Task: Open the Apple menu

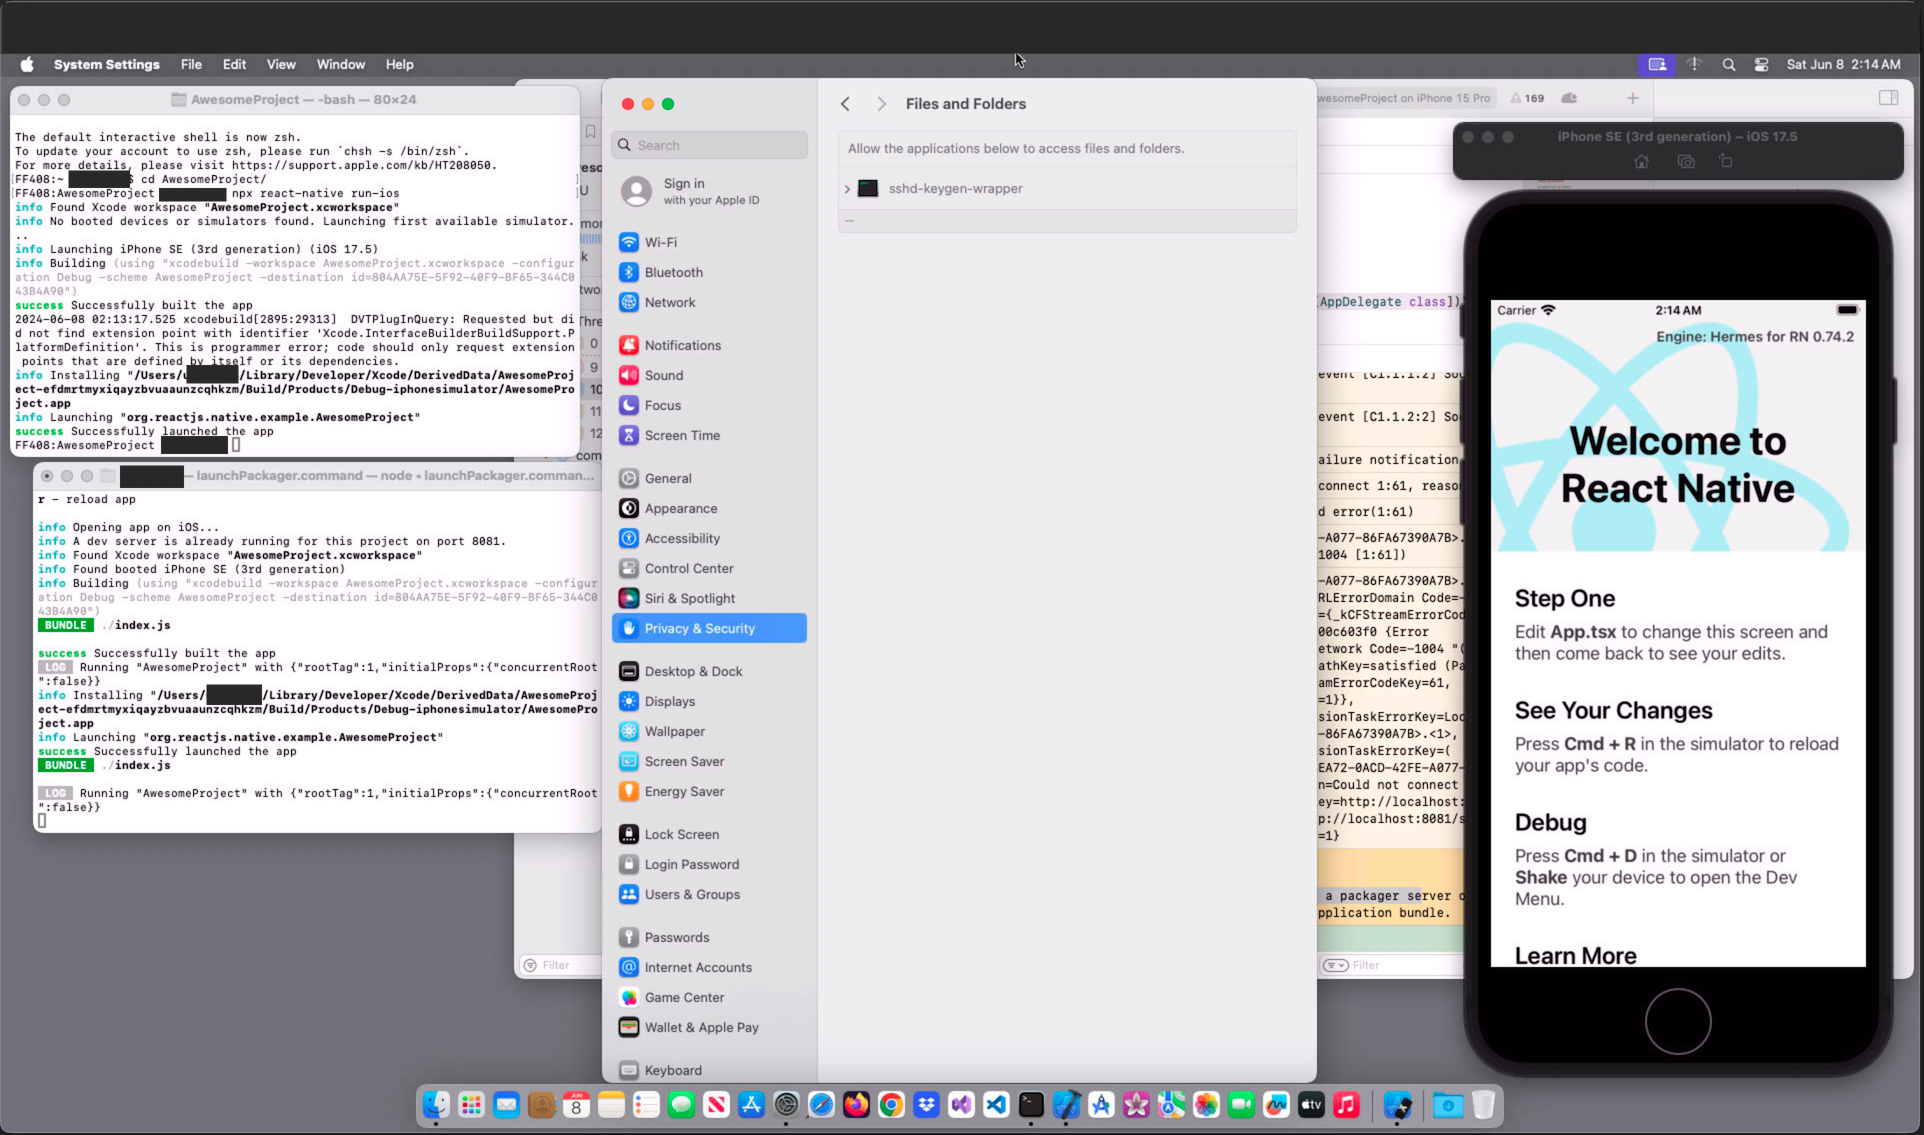Action: pyautogui.click(x=27, y=64)
